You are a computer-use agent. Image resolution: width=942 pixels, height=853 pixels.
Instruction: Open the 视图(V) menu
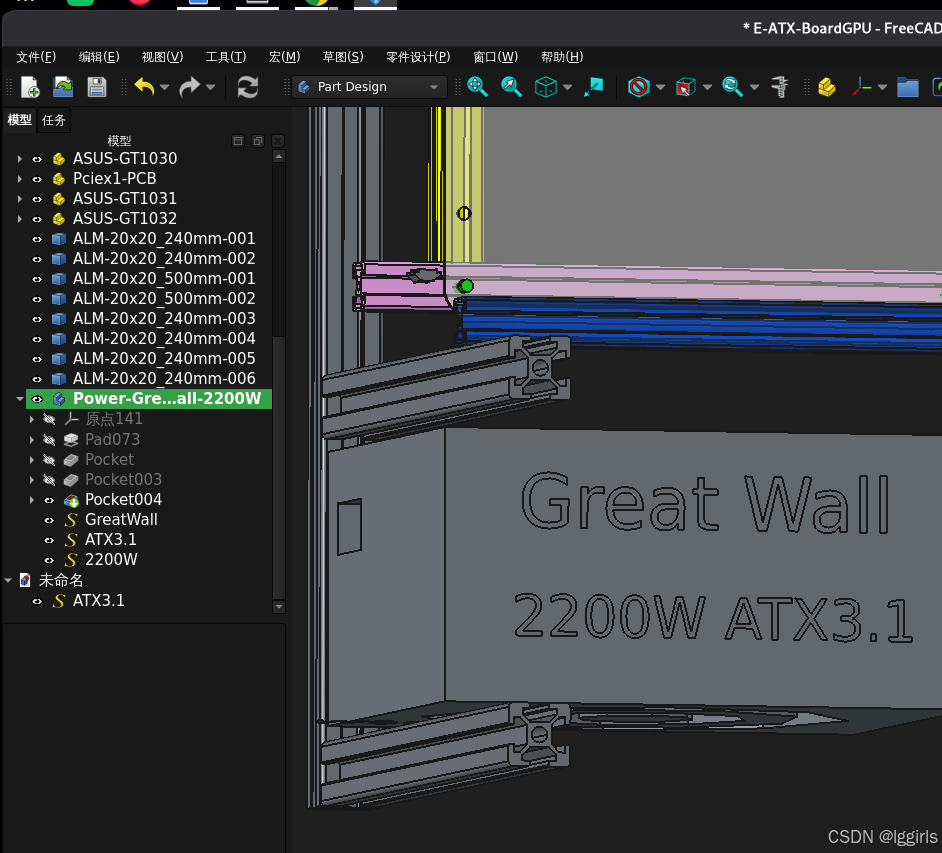162,57
